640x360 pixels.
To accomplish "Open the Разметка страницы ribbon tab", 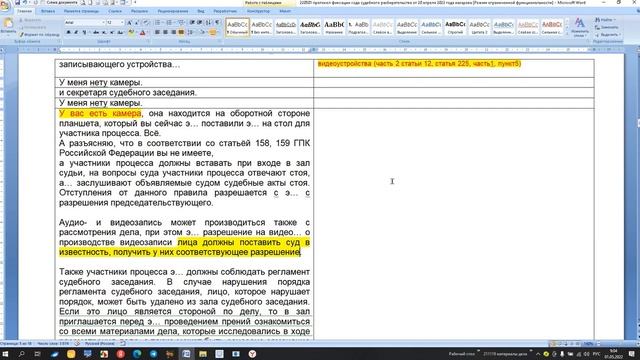I will 82,11.
